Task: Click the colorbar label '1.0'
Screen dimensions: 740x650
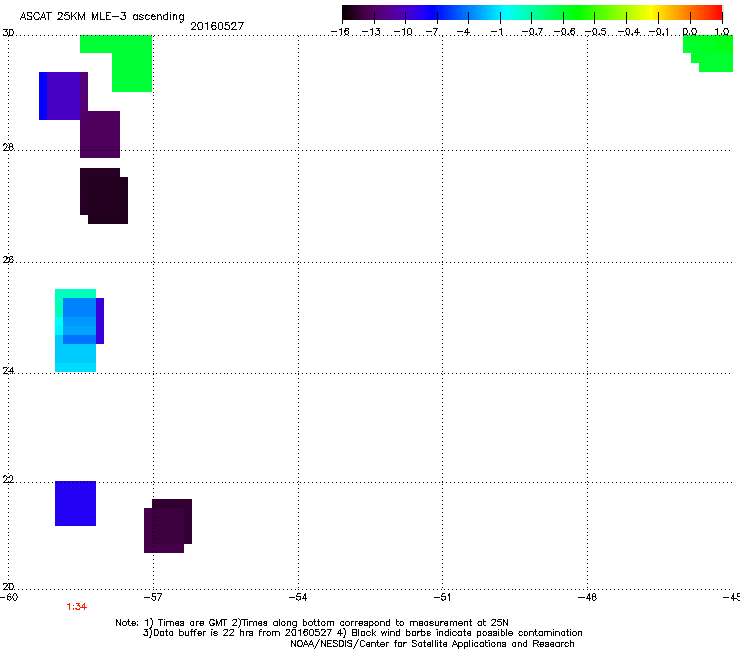Action: tap(722, 32)
